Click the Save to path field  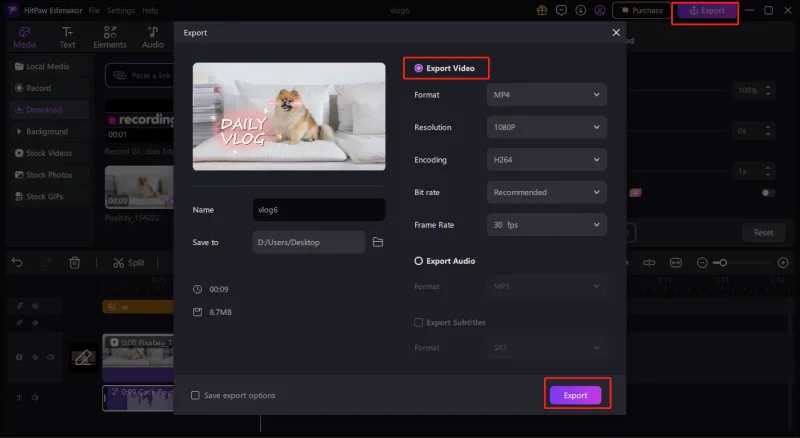(x=309, y=242)
